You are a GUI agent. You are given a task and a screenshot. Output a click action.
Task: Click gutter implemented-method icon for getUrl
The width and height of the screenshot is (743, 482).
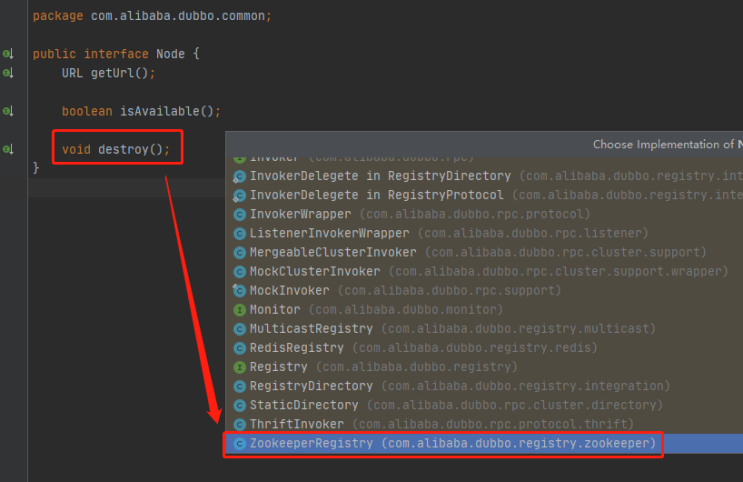click(x=8, y=73)
